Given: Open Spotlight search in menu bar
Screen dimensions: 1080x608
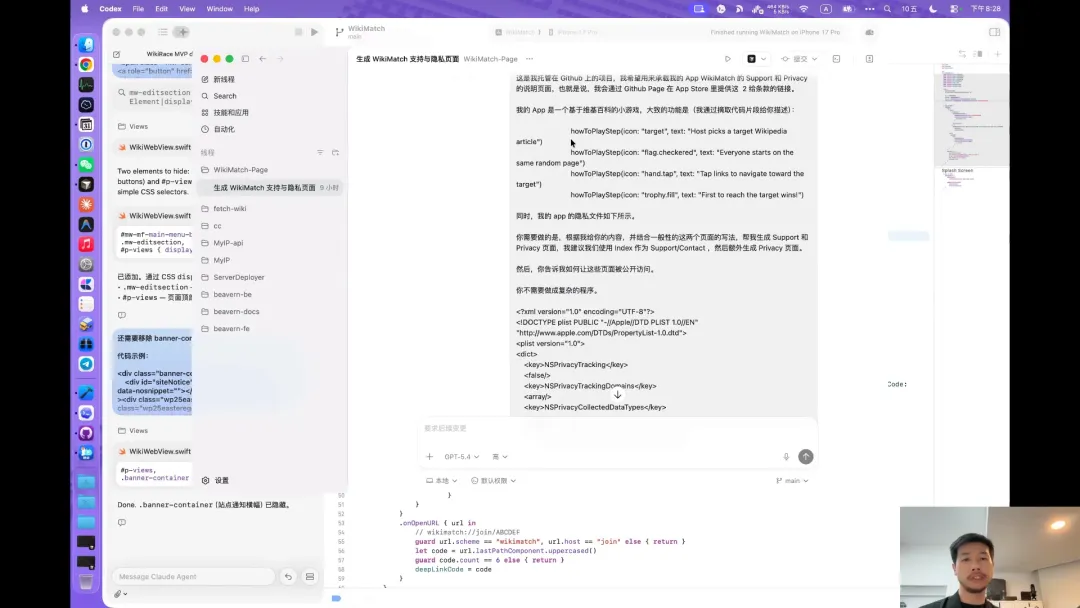Looking at the screenshot, I should [x=887, y=9].
